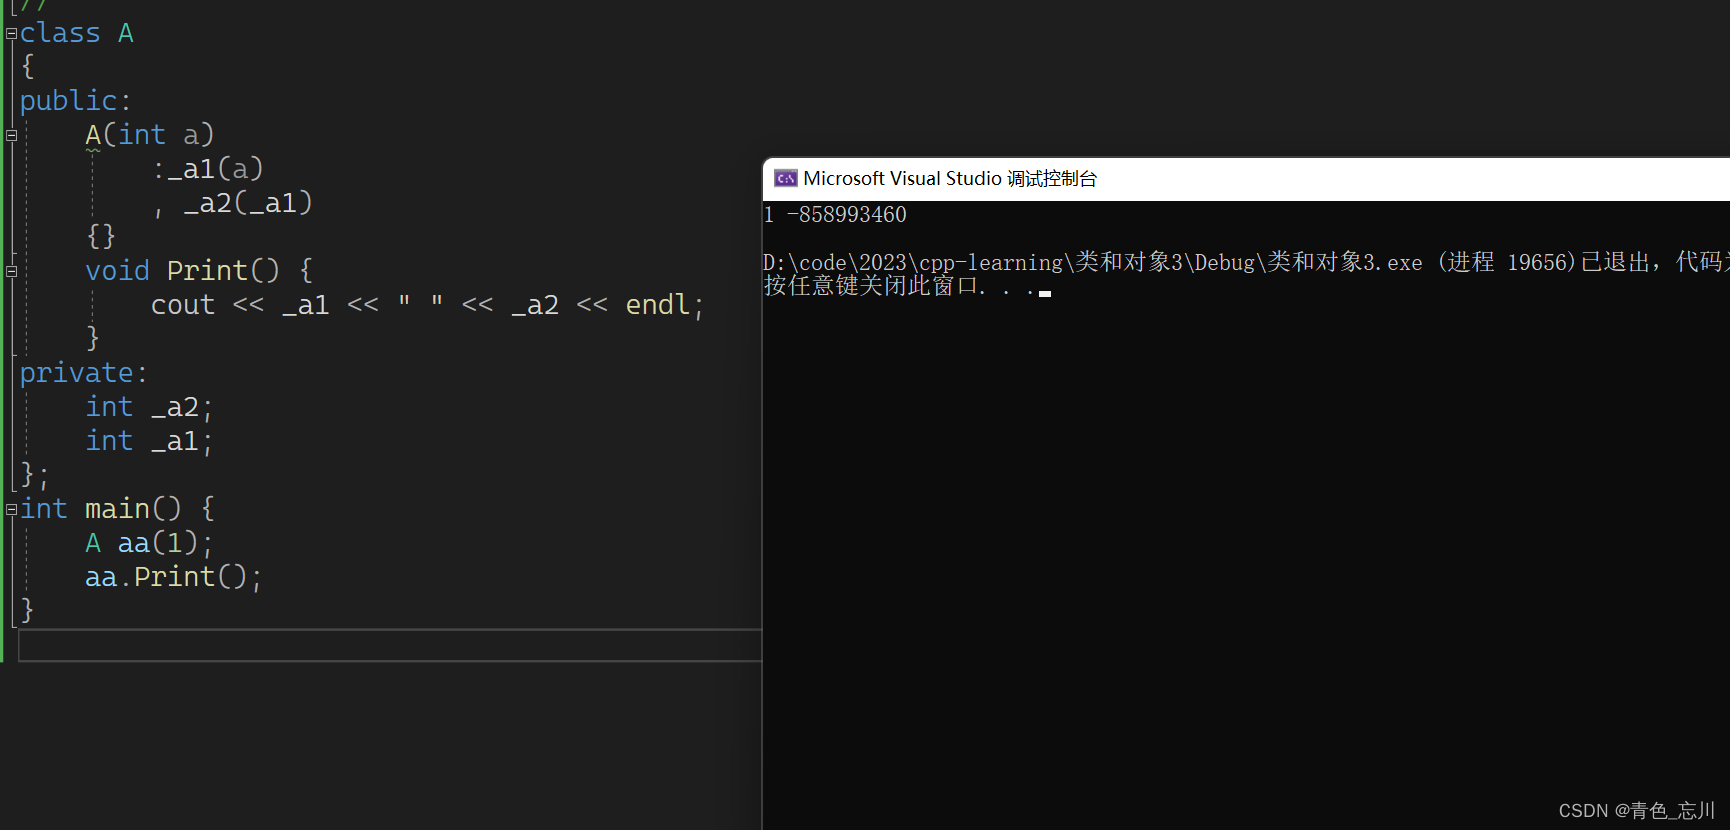This screenshot has width=1730, height=830.
Task: Click the ':_a1(a)' initializer line
Action: [x=208, y=169]
